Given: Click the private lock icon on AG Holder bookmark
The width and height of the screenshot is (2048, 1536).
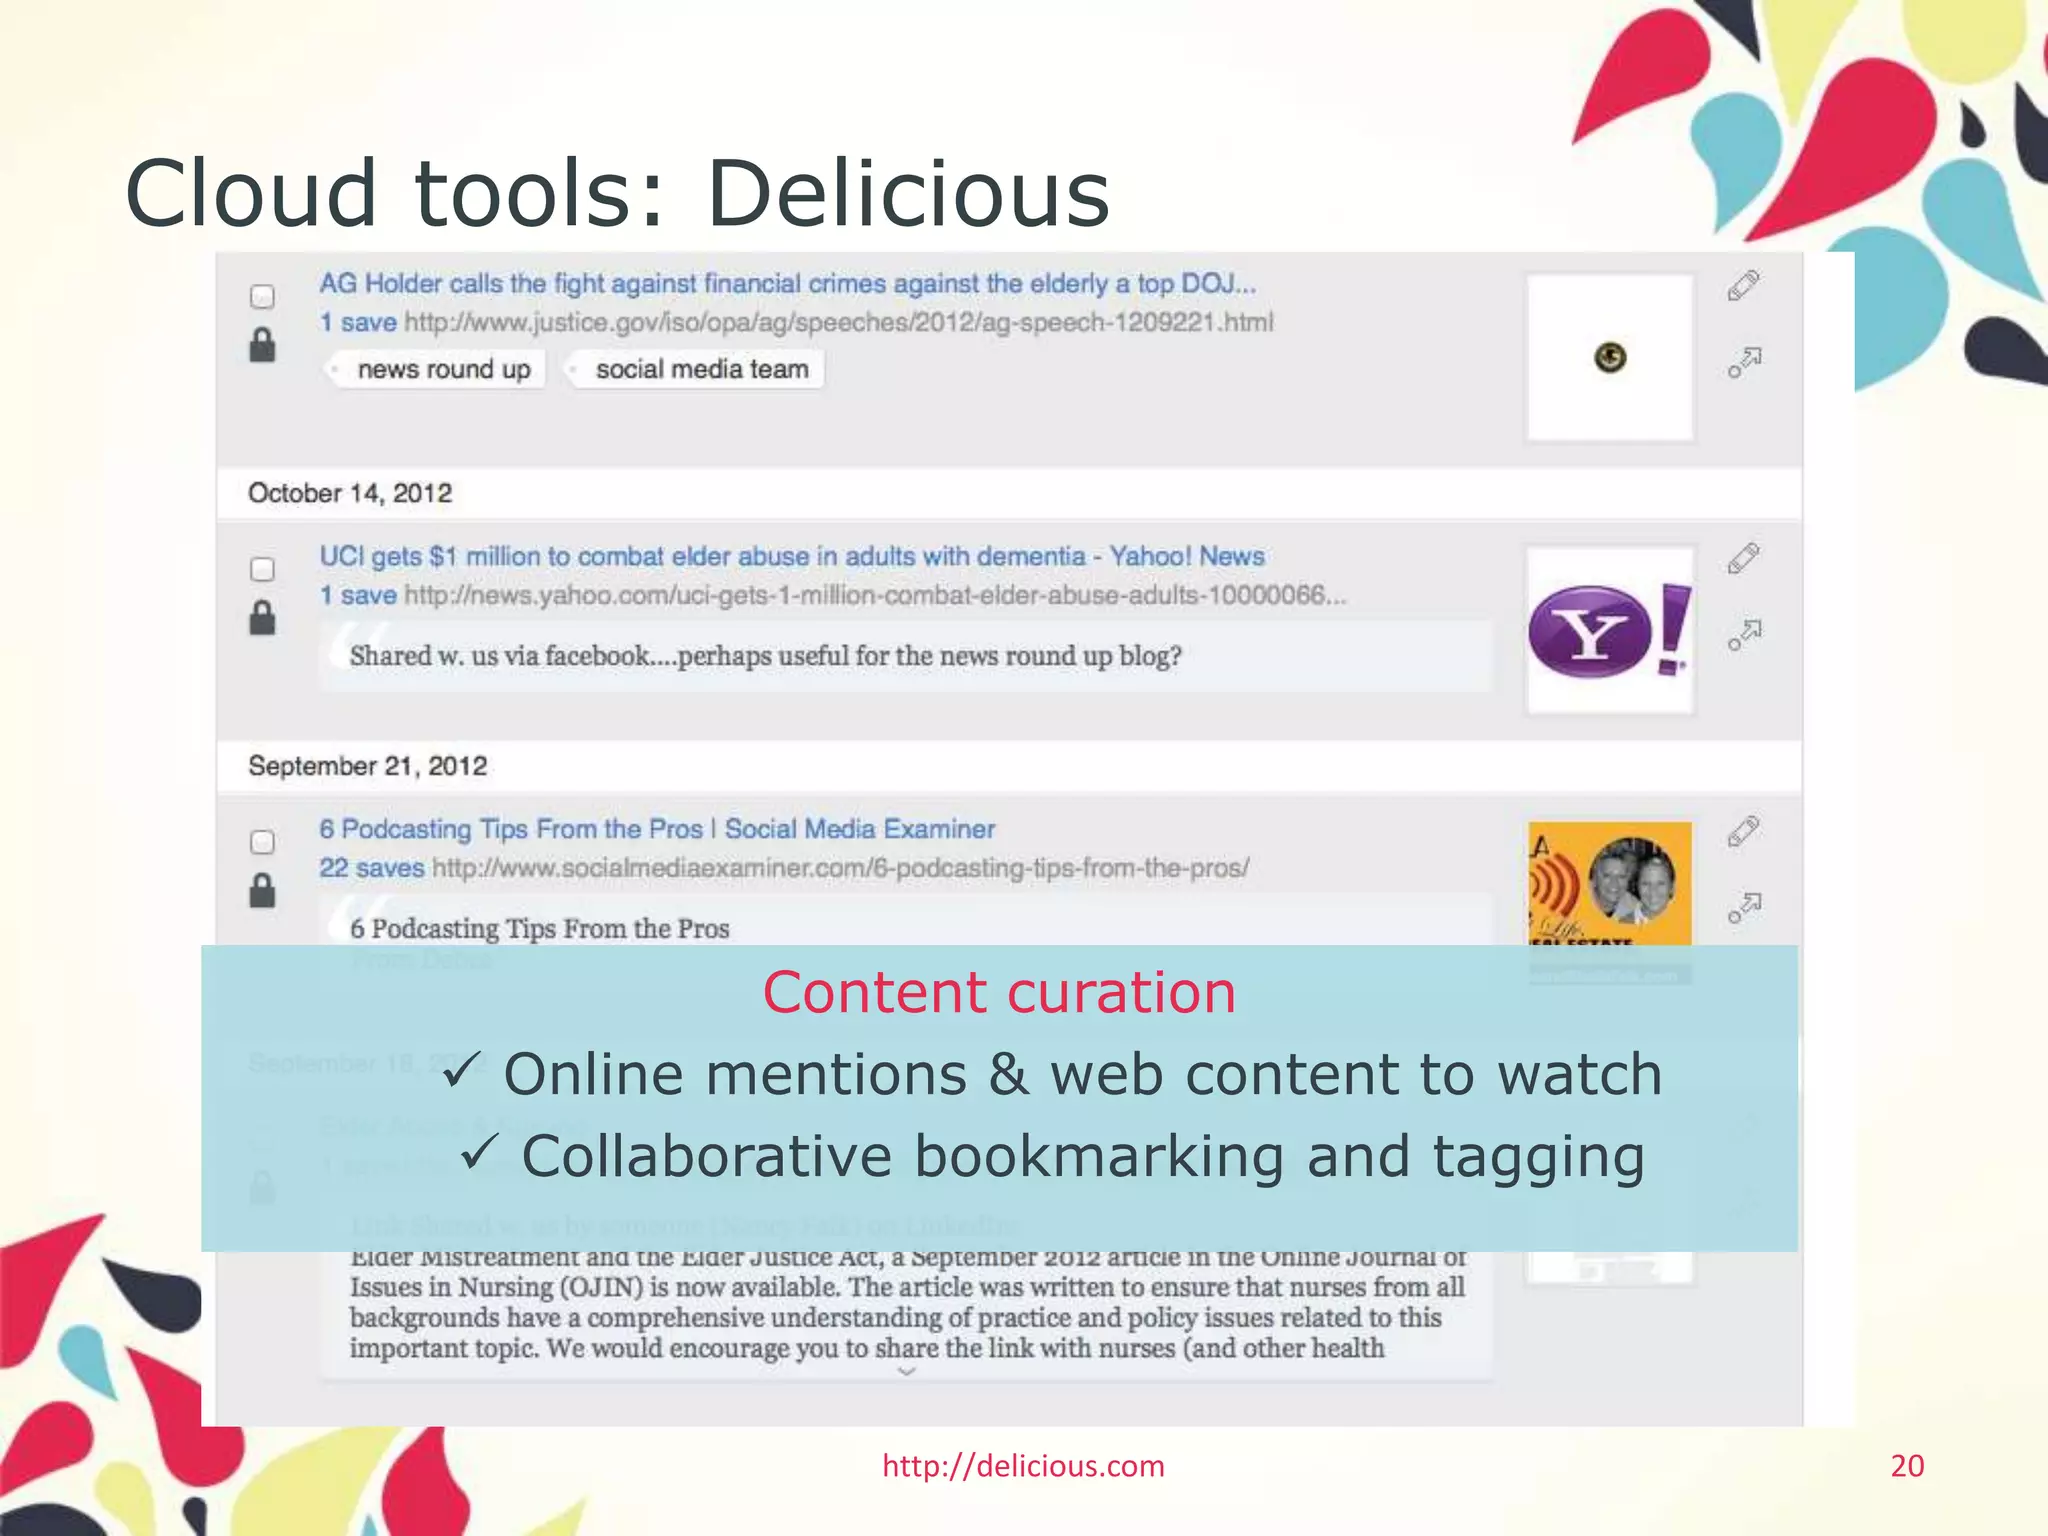Looking at the screenshot, I should [x=262, y=344].
